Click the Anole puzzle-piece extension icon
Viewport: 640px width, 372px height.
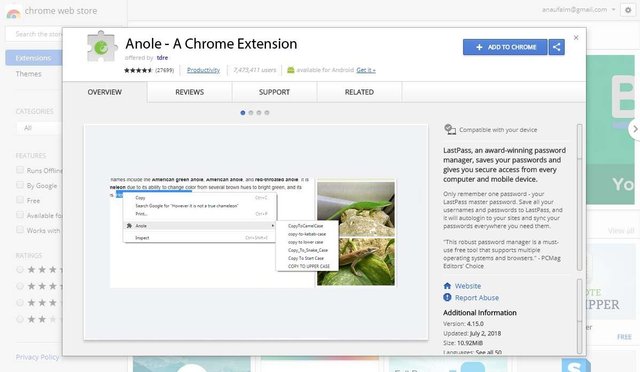[102, 46]
